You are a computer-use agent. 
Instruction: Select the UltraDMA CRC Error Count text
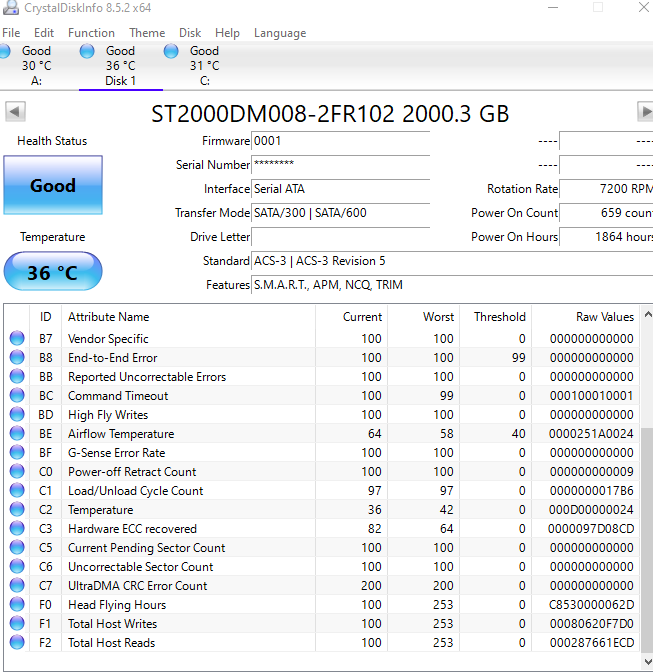137,585
